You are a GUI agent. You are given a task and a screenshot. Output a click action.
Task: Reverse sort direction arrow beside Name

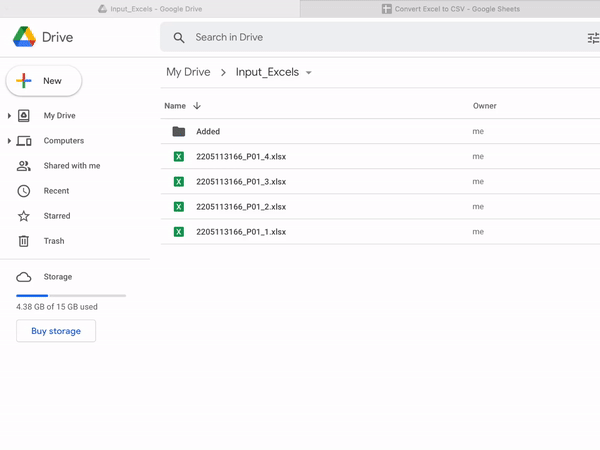(x=197, y=106)
